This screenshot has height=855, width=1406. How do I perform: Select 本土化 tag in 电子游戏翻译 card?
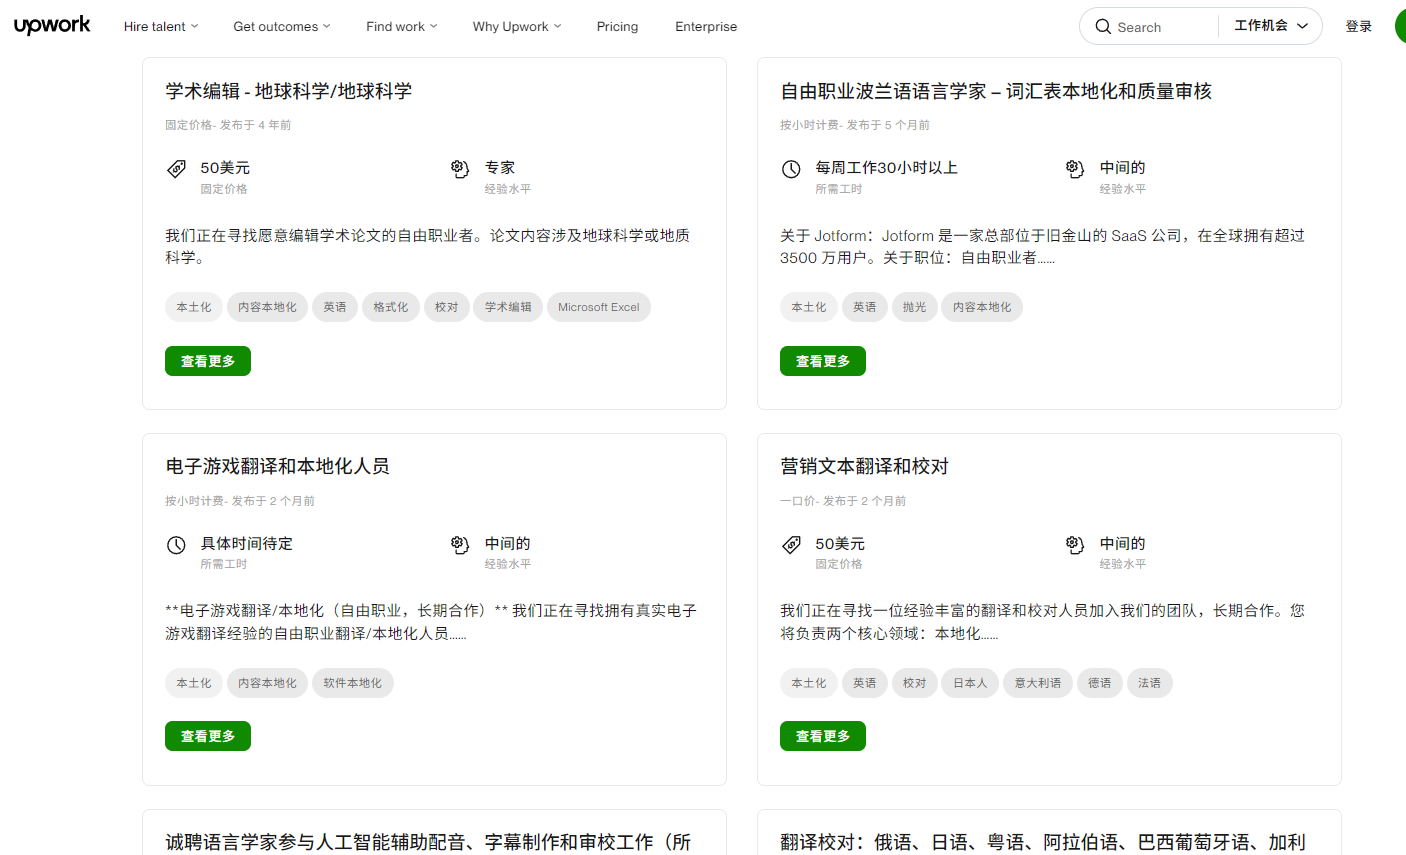[x=194, y=683]
